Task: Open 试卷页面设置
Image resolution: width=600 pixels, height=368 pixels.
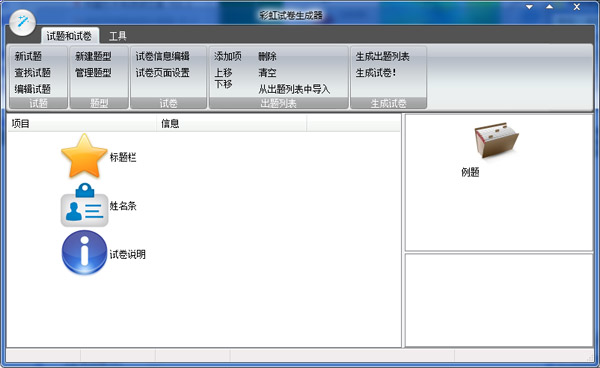Action: [162, 73]
